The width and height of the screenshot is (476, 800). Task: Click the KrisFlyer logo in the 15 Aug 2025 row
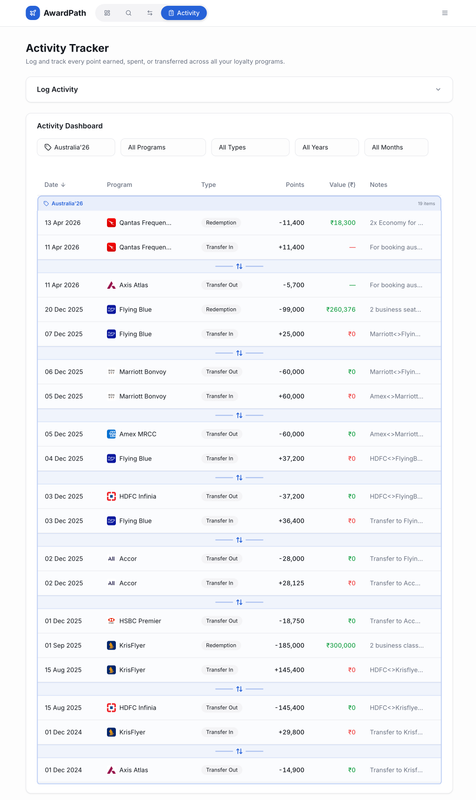coord(111,670)
